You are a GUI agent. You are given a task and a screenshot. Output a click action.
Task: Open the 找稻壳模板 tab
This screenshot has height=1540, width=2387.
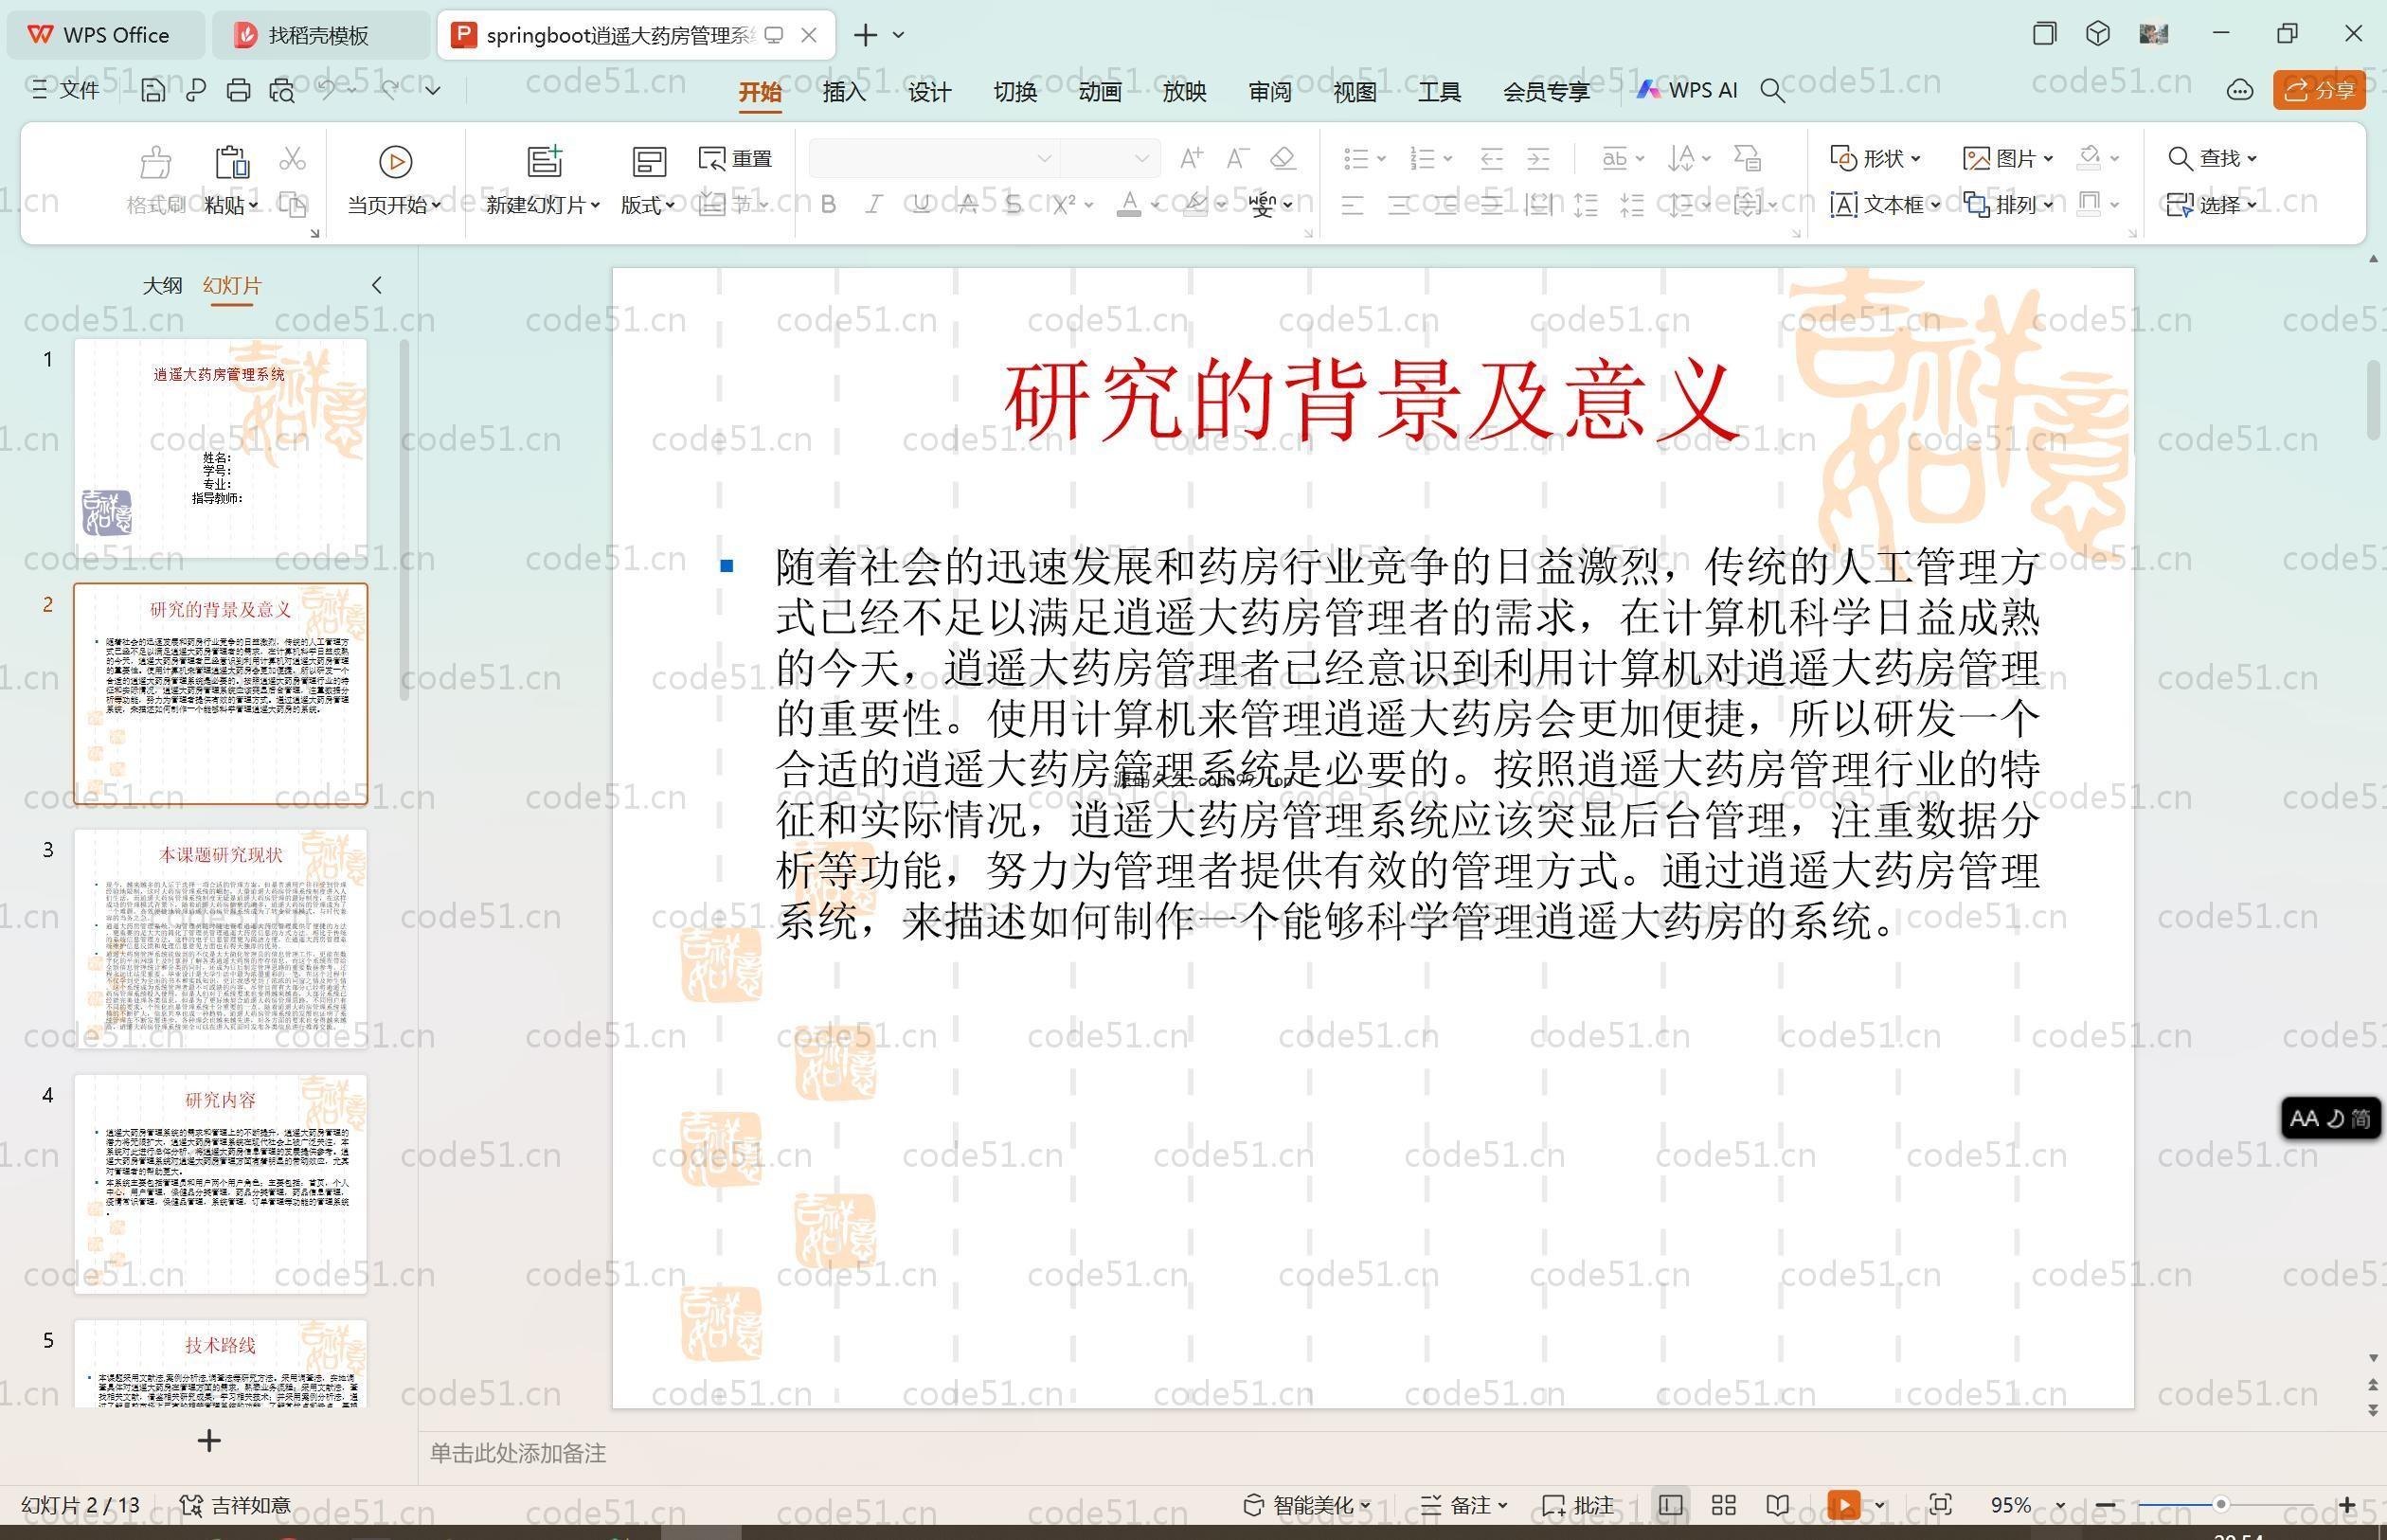[x=319, y=35]
